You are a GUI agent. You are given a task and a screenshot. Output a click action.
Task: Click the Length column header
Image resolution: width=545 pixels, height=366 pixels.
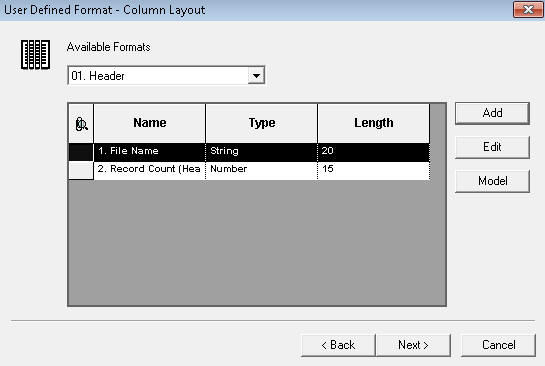point(374,123)
